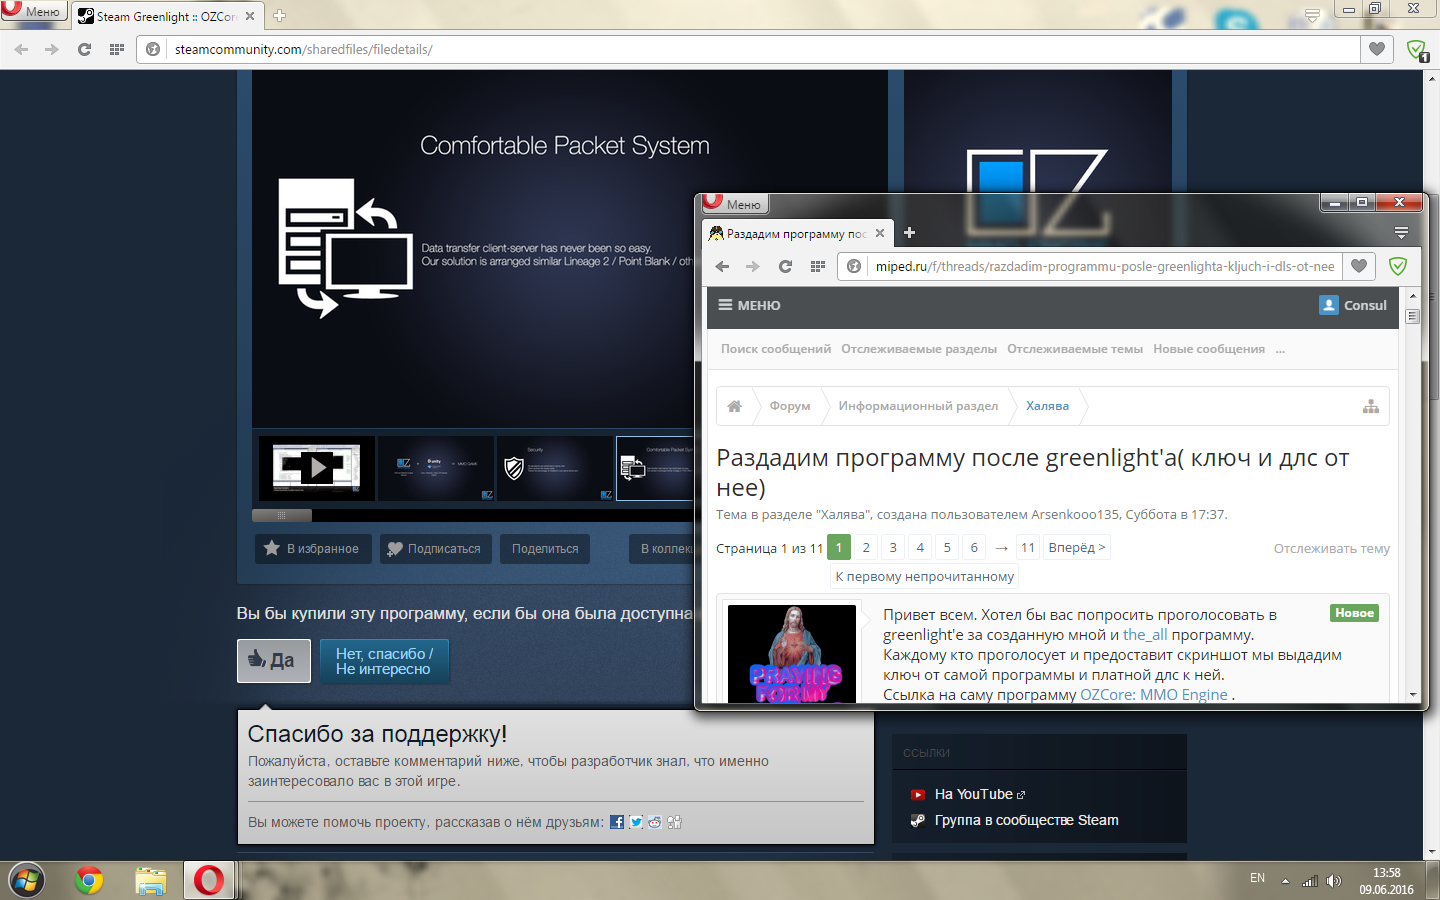1440x900 pixels.
Task: Open Speed Dial grid in front miped.ru window
Action: 817,266
